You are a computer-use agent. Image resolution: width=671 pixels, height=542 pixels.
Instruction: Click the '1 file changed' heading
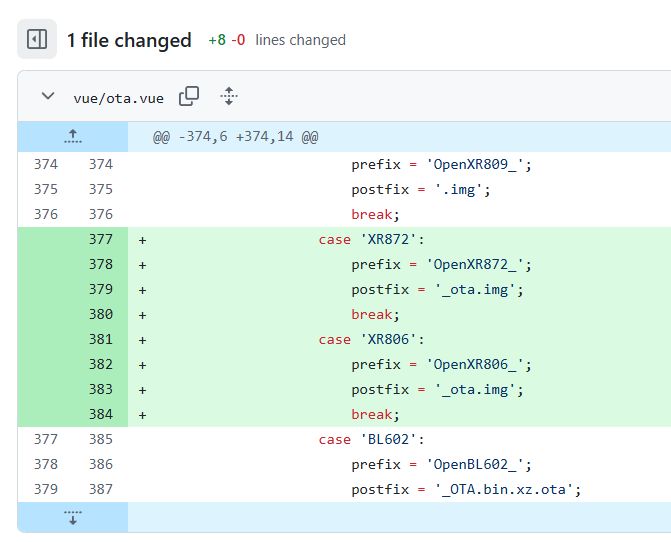pos(129,40)
